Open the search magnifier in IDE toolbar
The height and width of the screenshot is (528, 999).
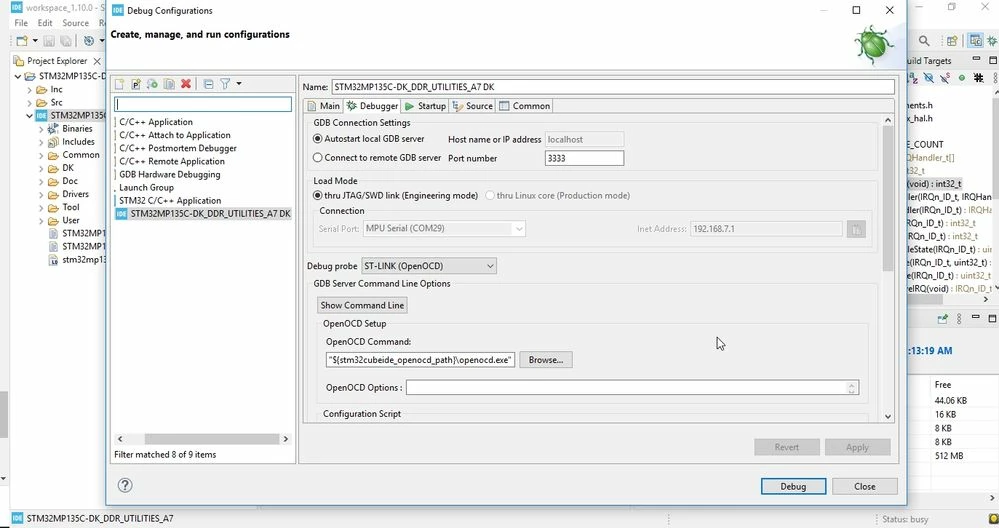[924, 41]
